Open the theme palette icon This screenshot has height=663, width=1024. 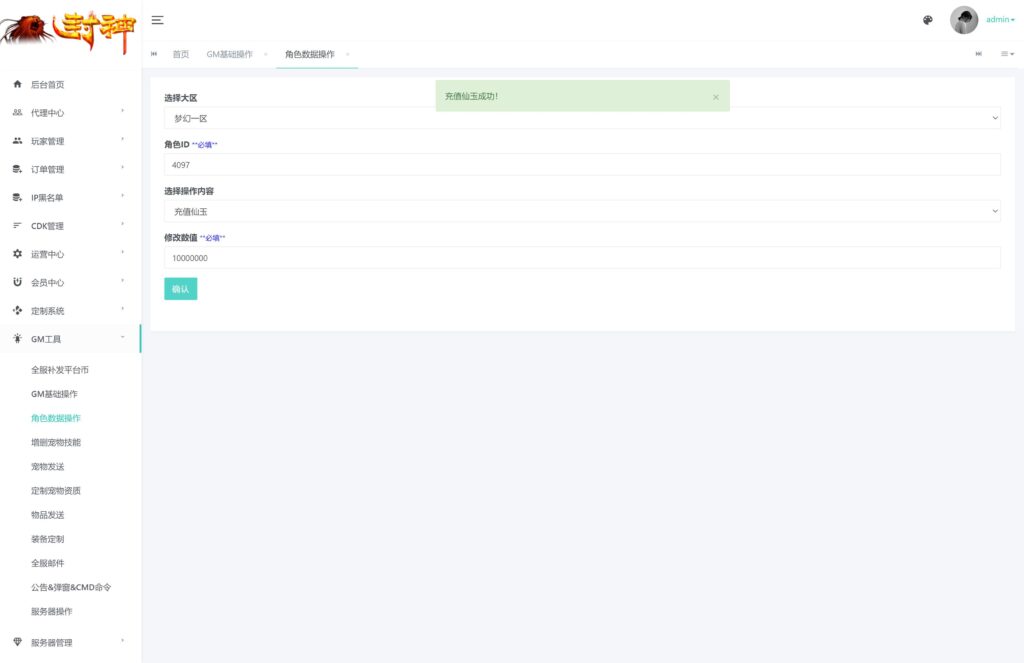927,20
